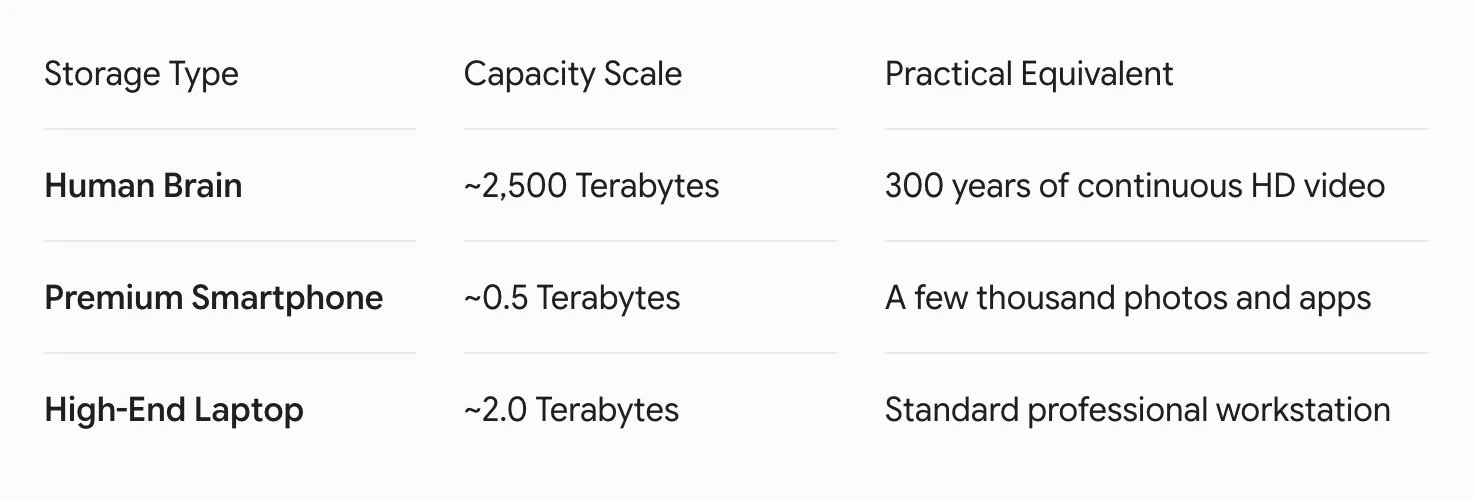Click Standard professional workstation cell
Viewport: 1474px width, 502px height.
coord(1137,411)
